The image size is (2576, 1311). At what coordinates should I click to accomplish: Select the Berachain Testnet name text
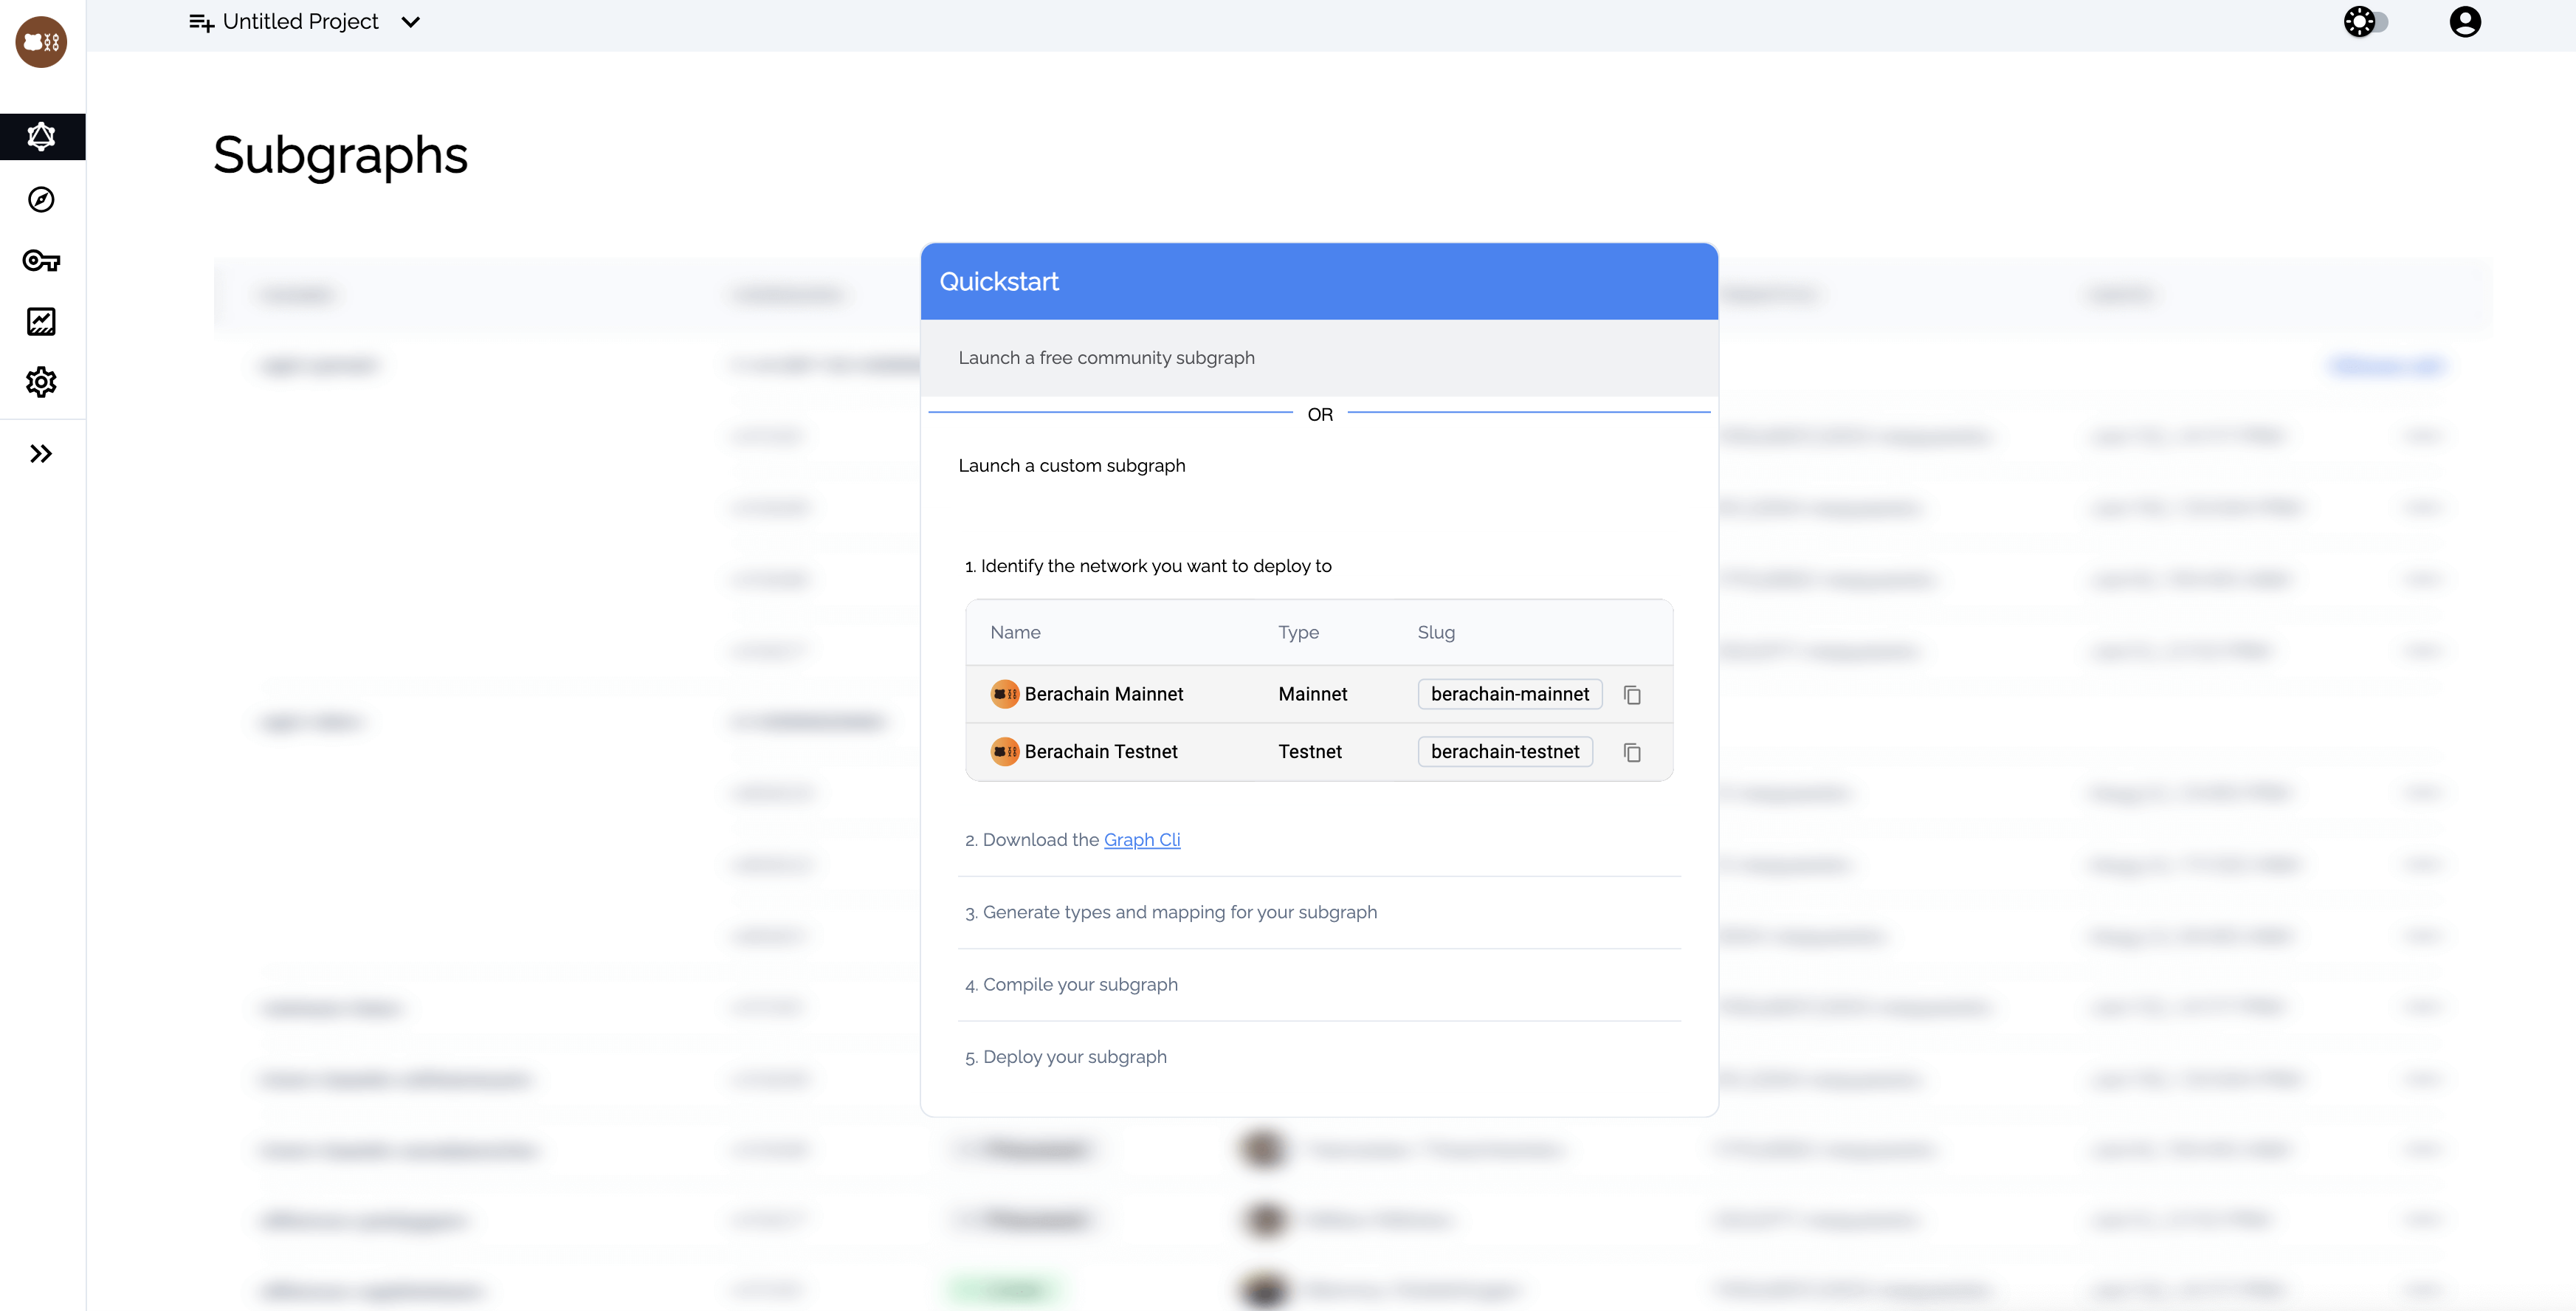[1101, 752]
